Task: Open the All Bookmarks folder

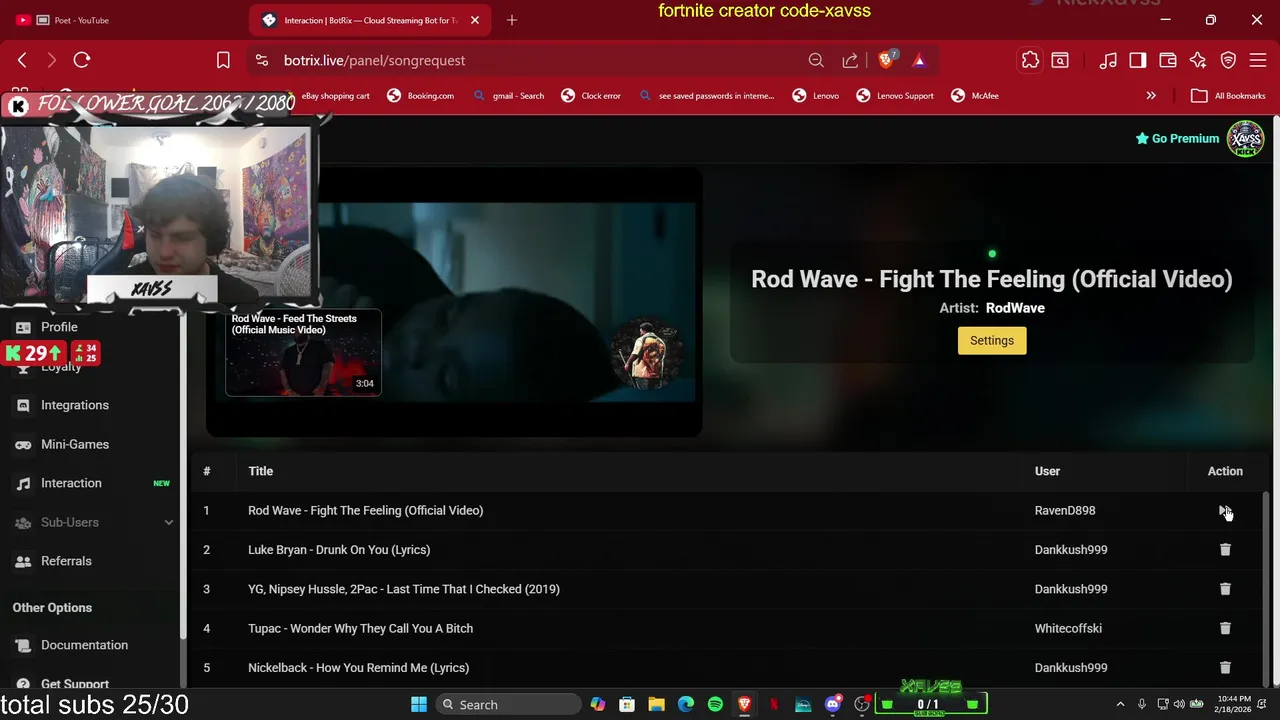Action: 1228,96
